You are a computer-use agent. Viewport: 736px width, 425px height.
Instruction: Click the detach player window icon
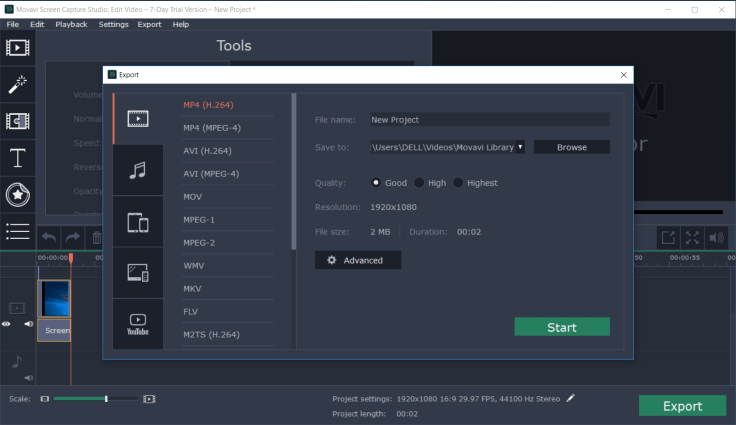pyautogui.click(x=668, y=238)
